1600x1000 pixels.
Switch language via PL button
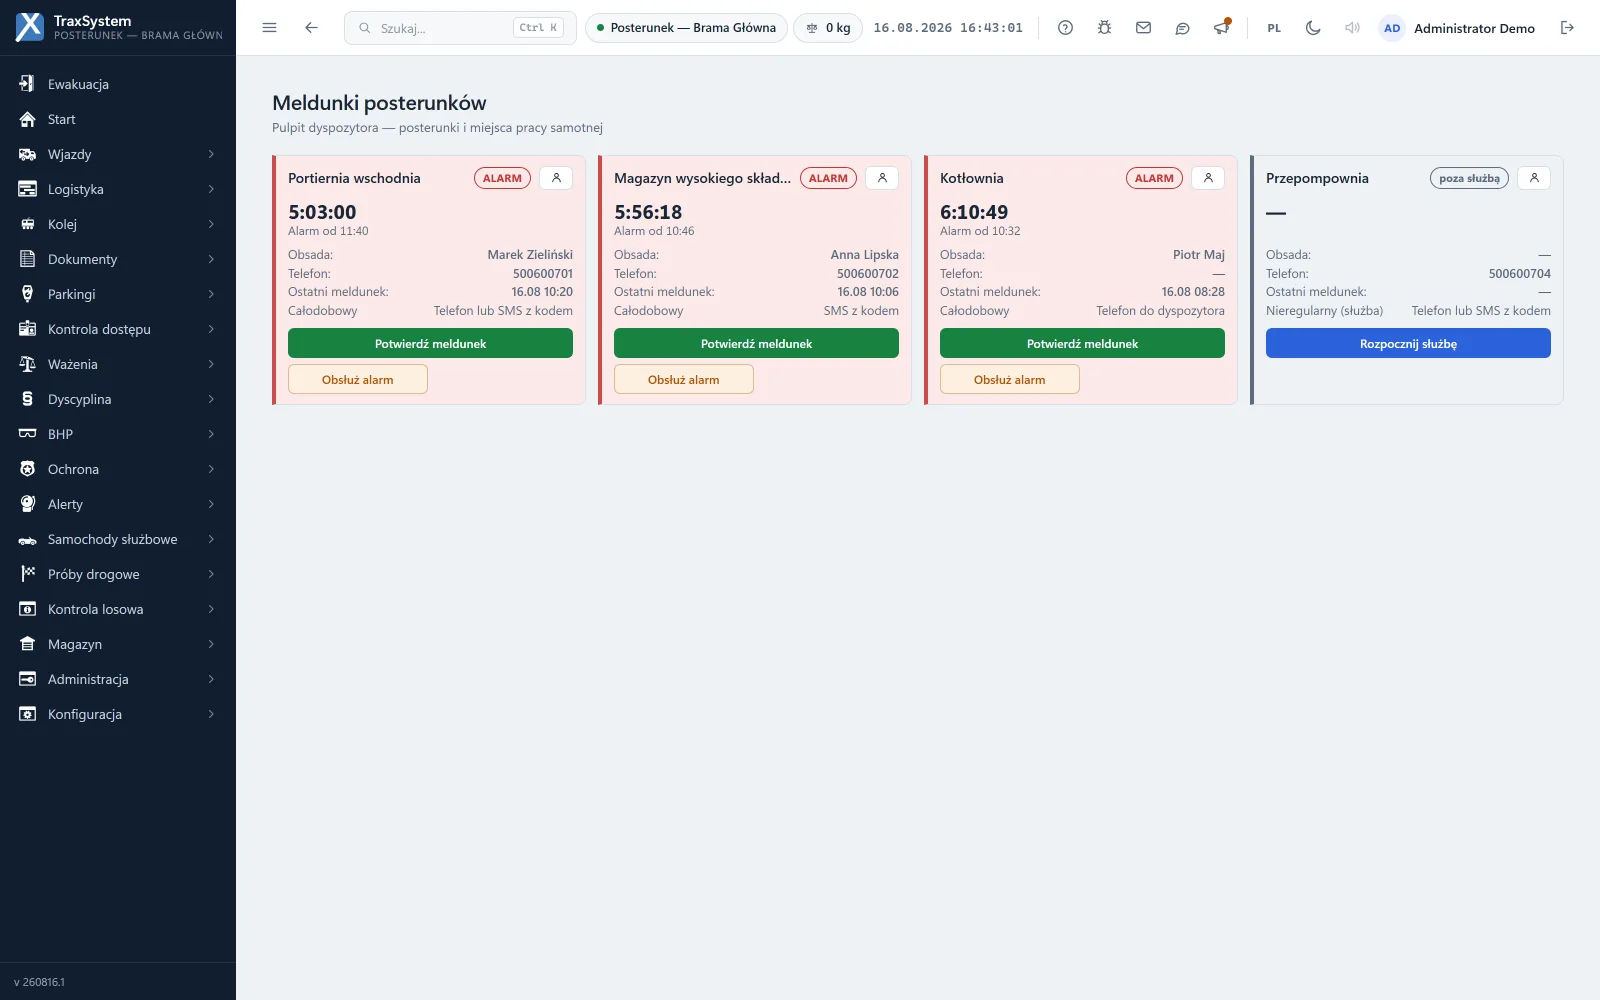click(1274, 28)
